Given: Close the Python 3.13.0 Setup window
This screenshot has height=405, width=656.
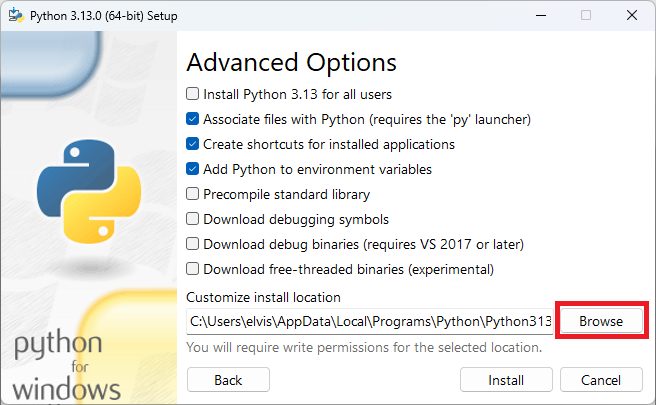Looking at the screenshot, I should click(x=632, y=15).
